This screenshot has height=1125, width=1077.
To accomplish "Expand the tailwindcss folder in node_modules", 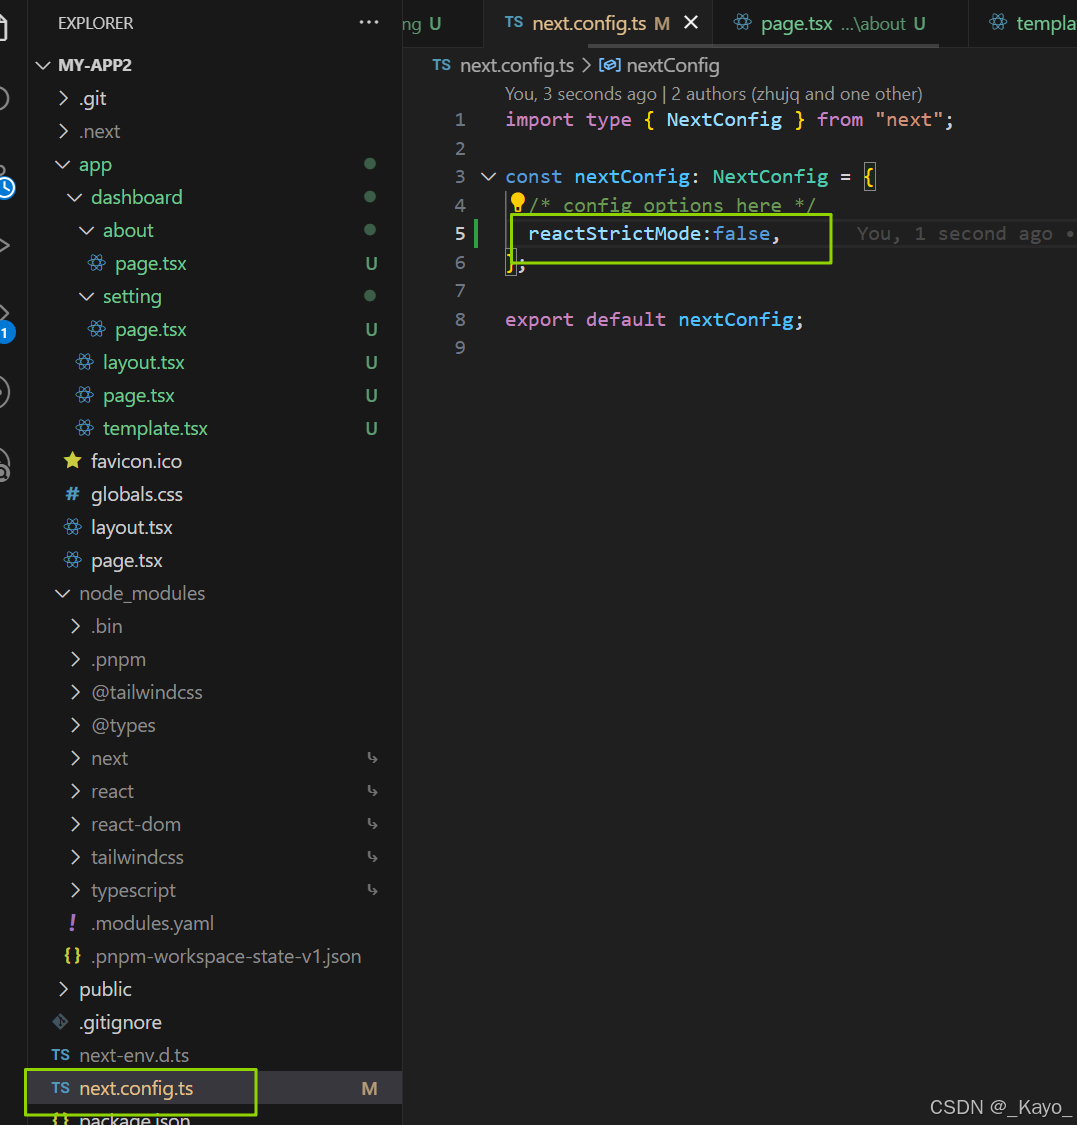I will [x=75, y=857].
